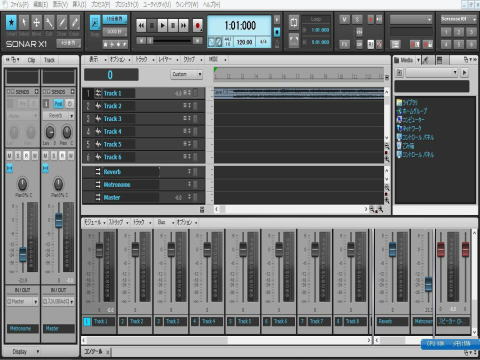Viewport: 480px width, 360px height.
Task: Toggle the Snap to grid button
Action: (x=95, y=23)
